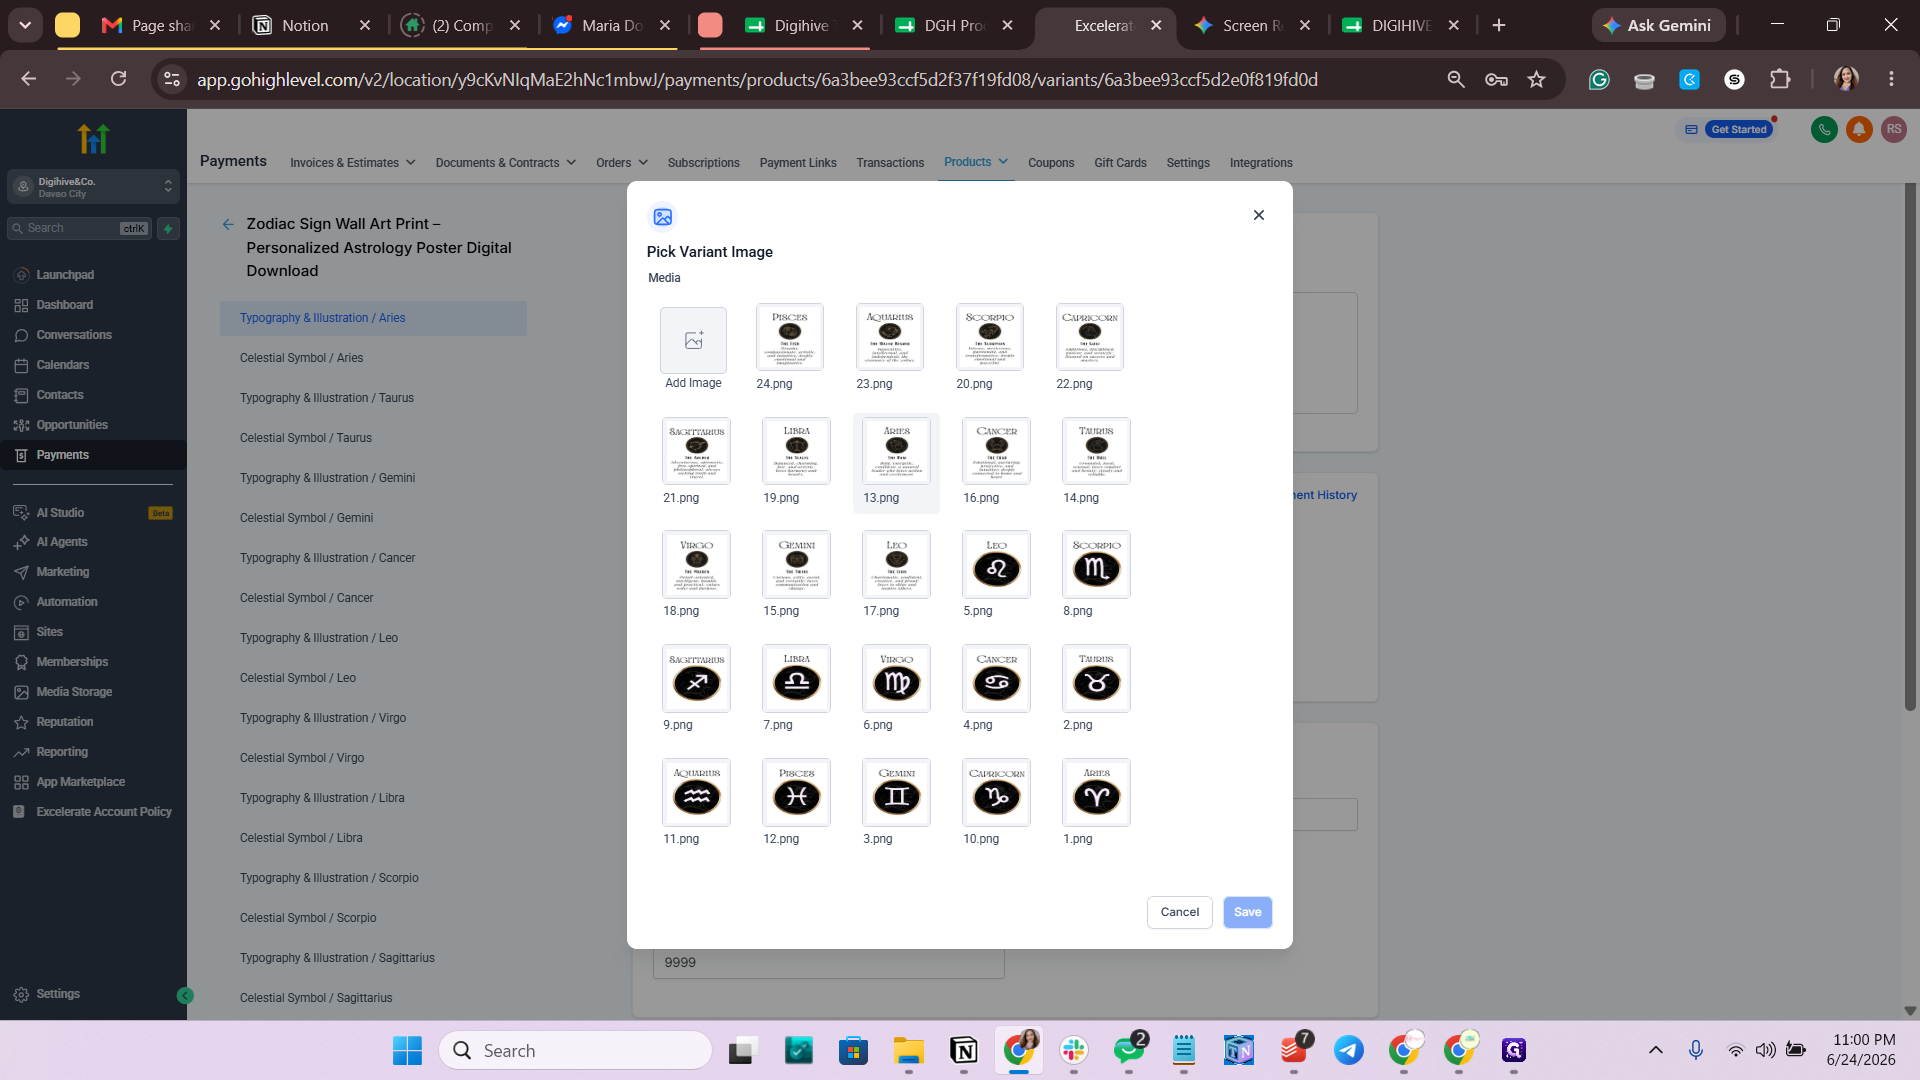Click the field containing 9999
This screenshot has width=1920, height=1080.
tap(828, 962)
